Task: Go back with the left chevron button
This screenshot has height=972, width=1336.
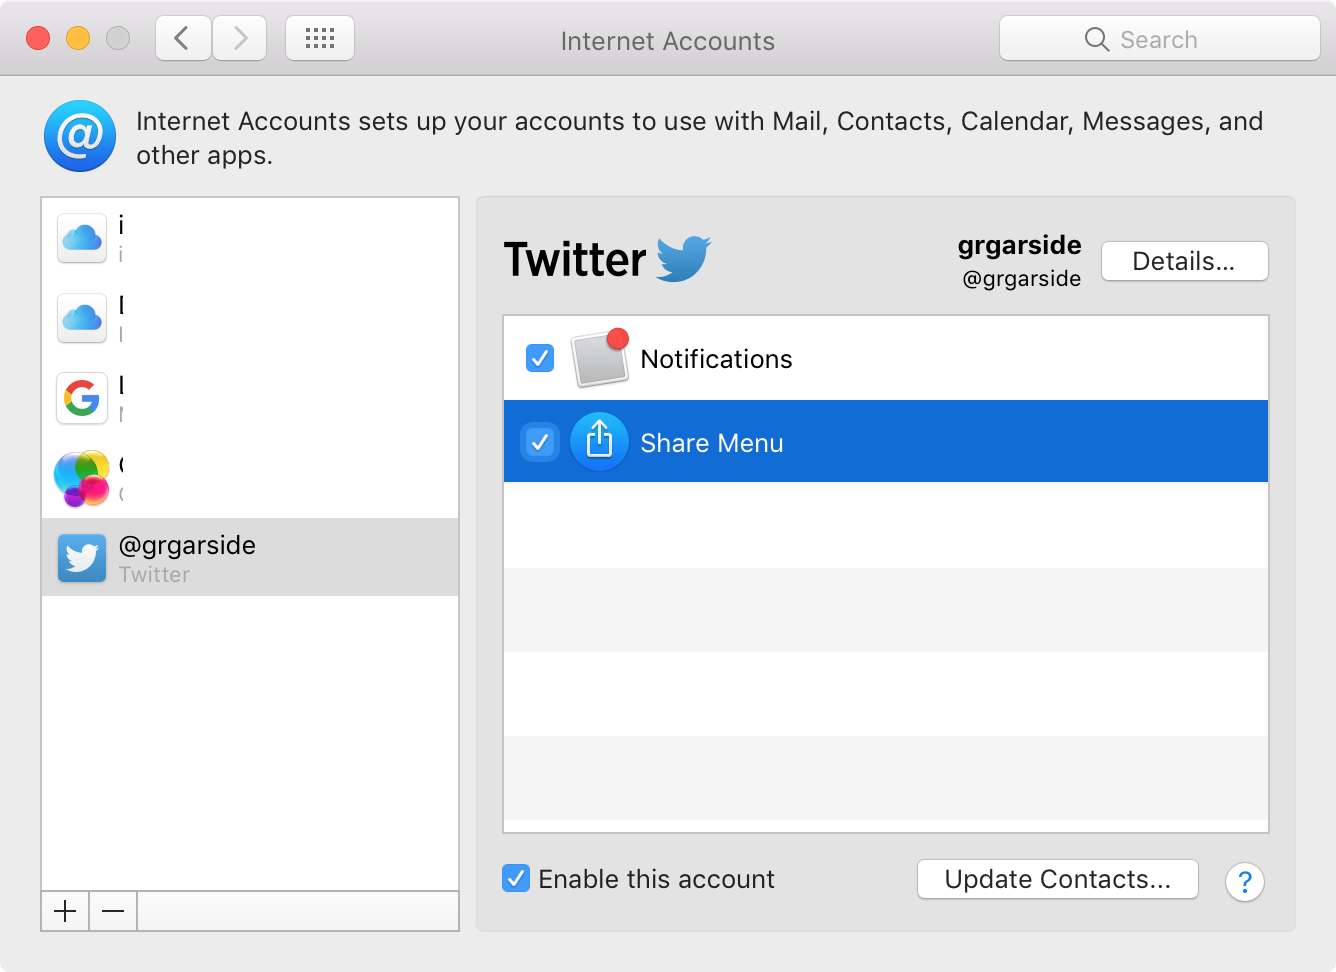Action: (183, 39)
